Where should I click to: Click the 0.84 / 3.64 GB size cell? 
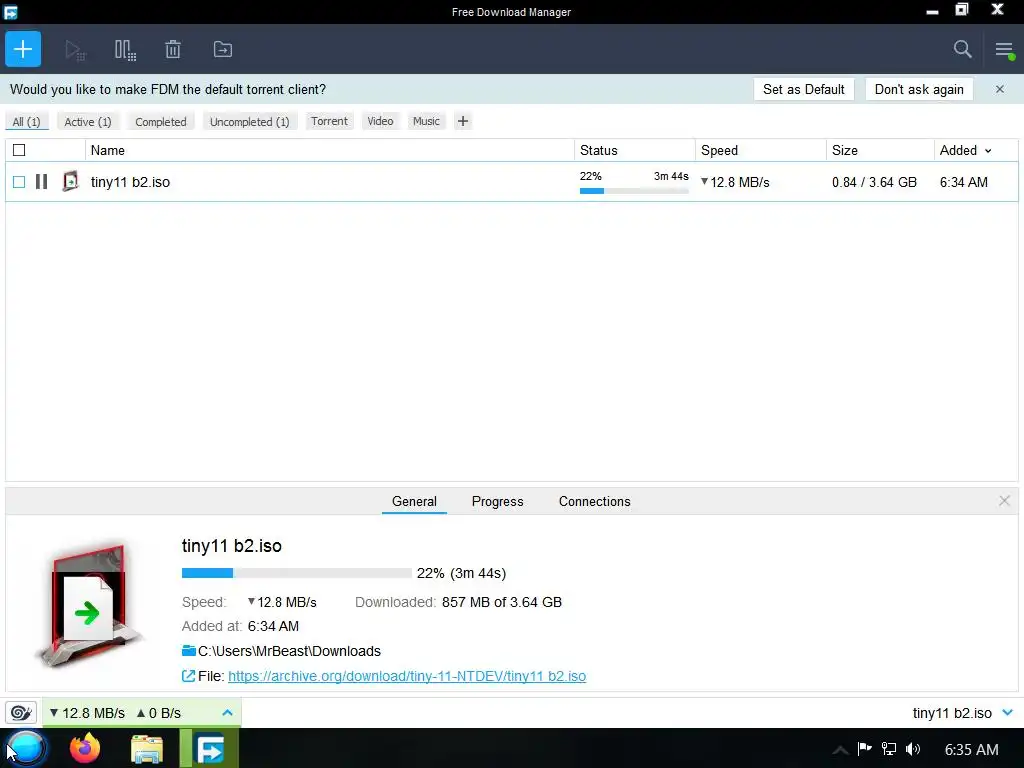(874, 182)
